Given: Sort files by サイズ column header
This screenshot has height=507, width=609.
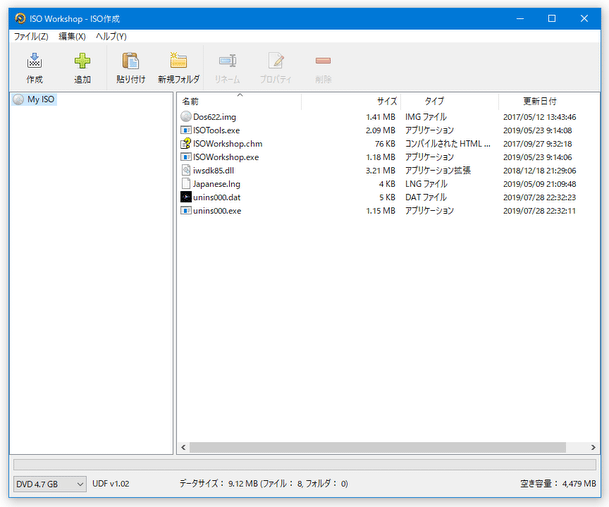Looking at the screenshot, I should coord(386,102).
